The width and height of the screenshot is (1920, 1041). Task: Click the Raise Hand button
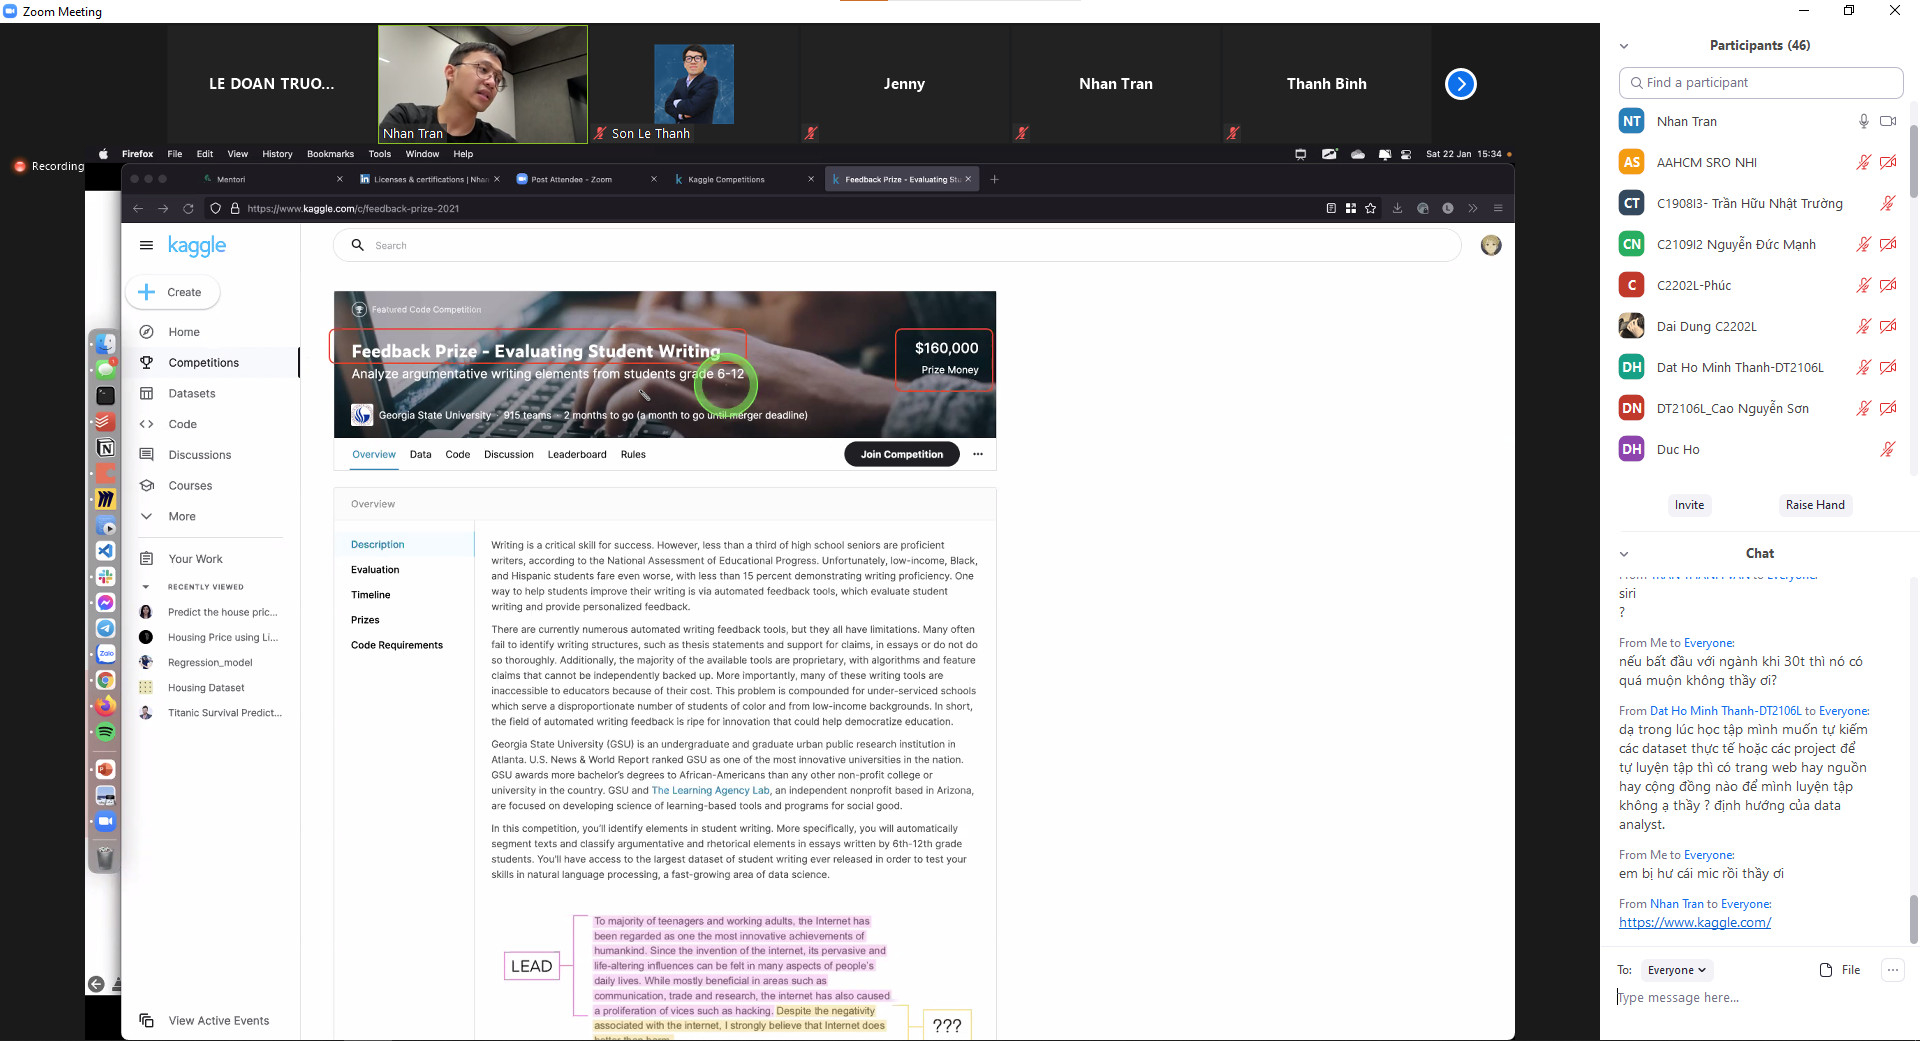(1815, 505)
